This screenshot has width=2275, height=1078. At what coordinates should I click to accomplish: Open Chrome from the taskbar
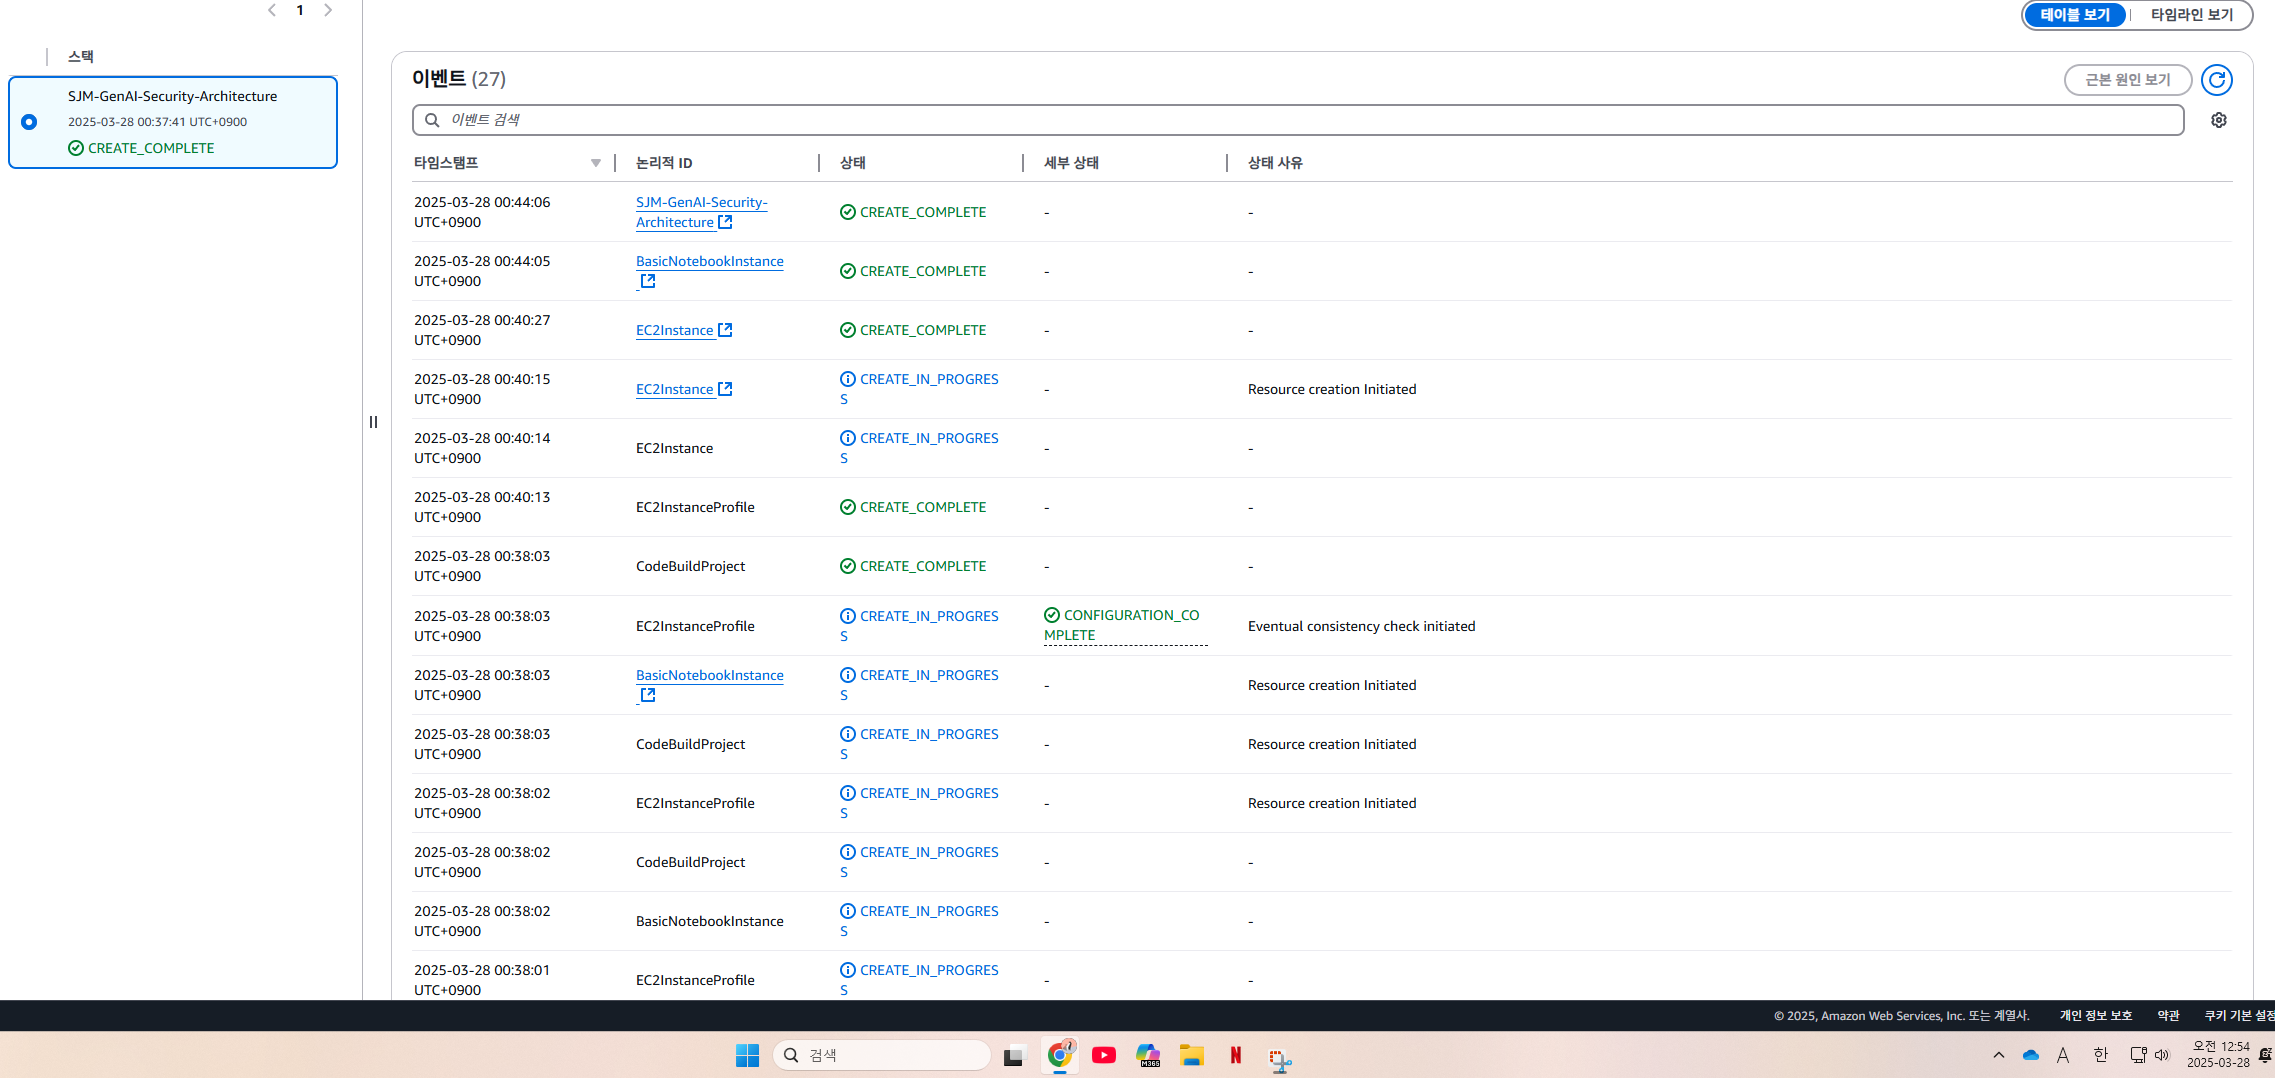1060,1055
